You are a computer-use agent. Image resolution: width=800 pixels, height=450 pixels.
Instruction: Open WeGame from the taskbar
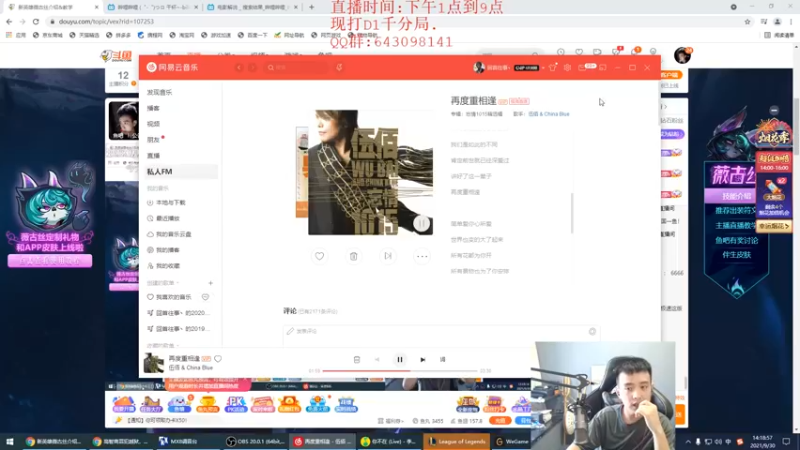[x=512, y=441]
